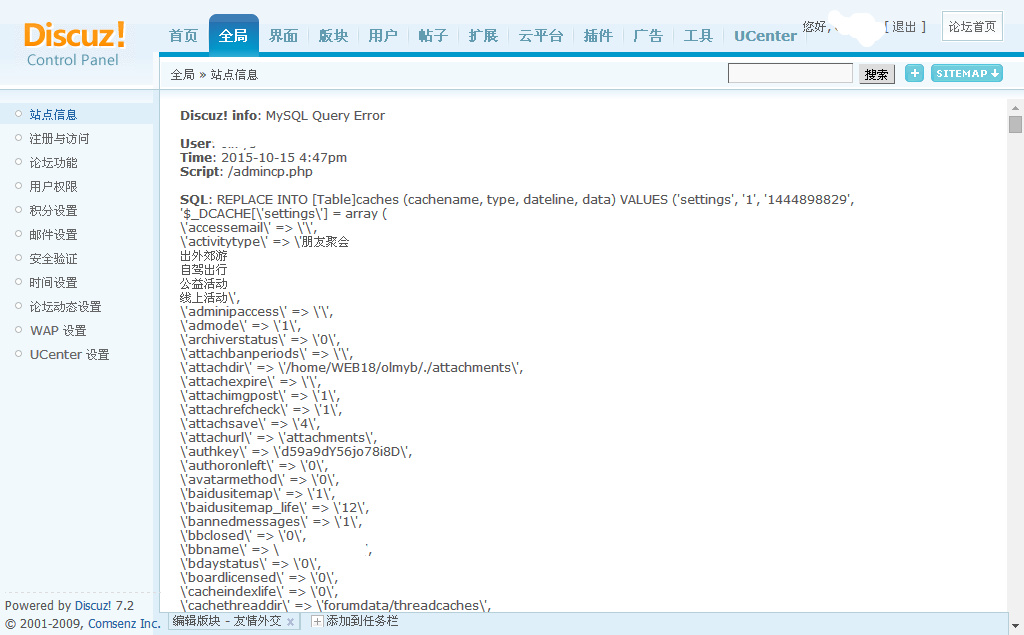This screenshot has height=635, width=1024.
Task: Open the SITEMAP dropdown
Action: [967, 73]
